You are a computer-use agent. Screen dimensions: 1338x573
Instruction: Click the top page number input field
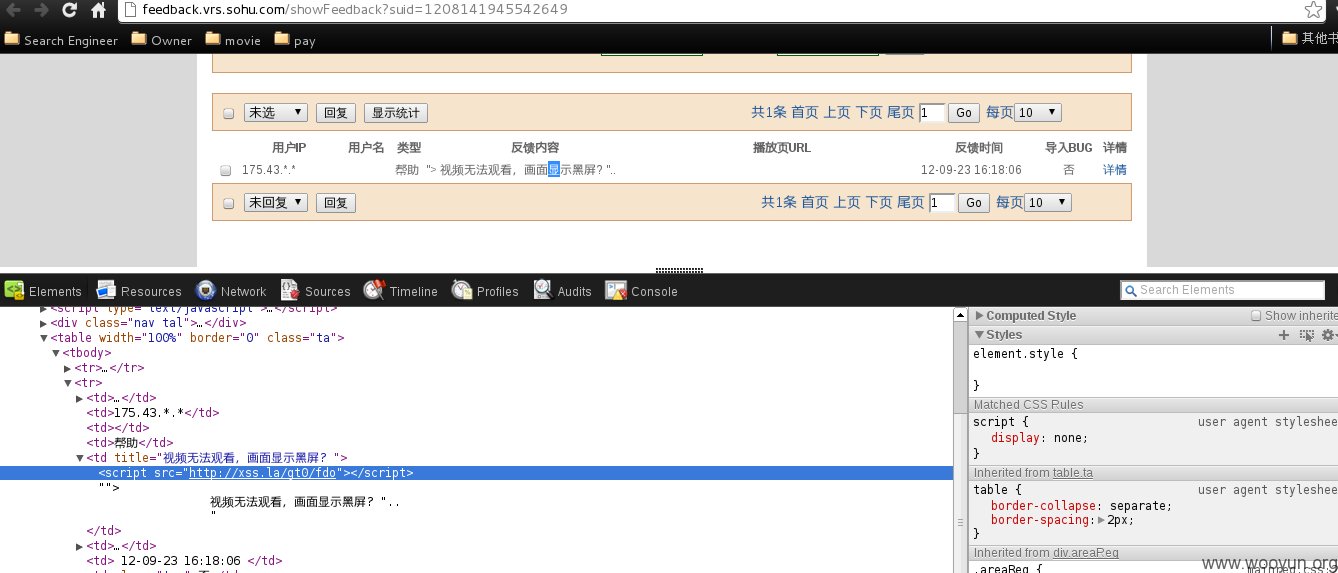[932, 113]
